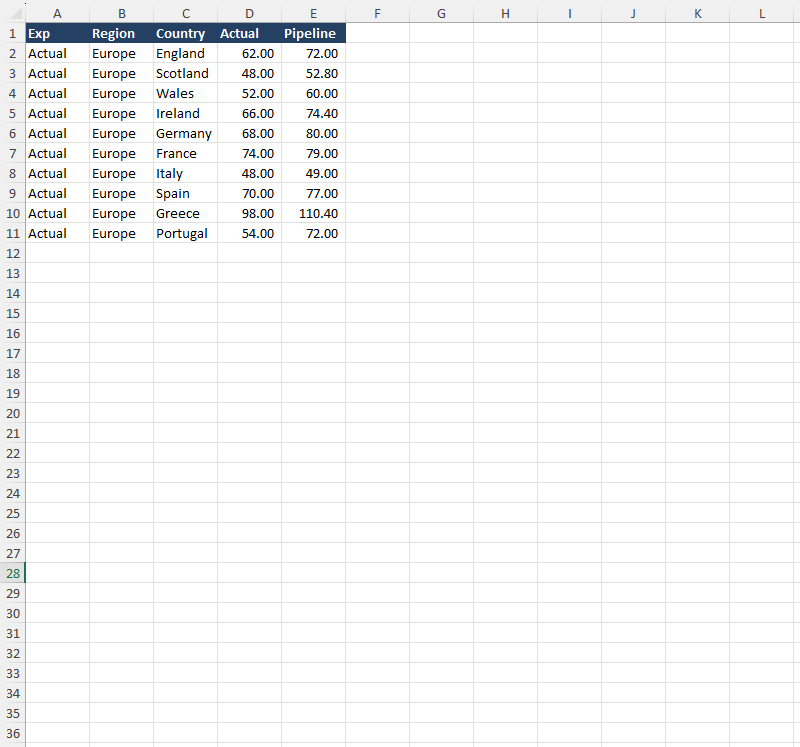Select row 36 header
This screenshot has height=747, width=800.
point(13,734)
